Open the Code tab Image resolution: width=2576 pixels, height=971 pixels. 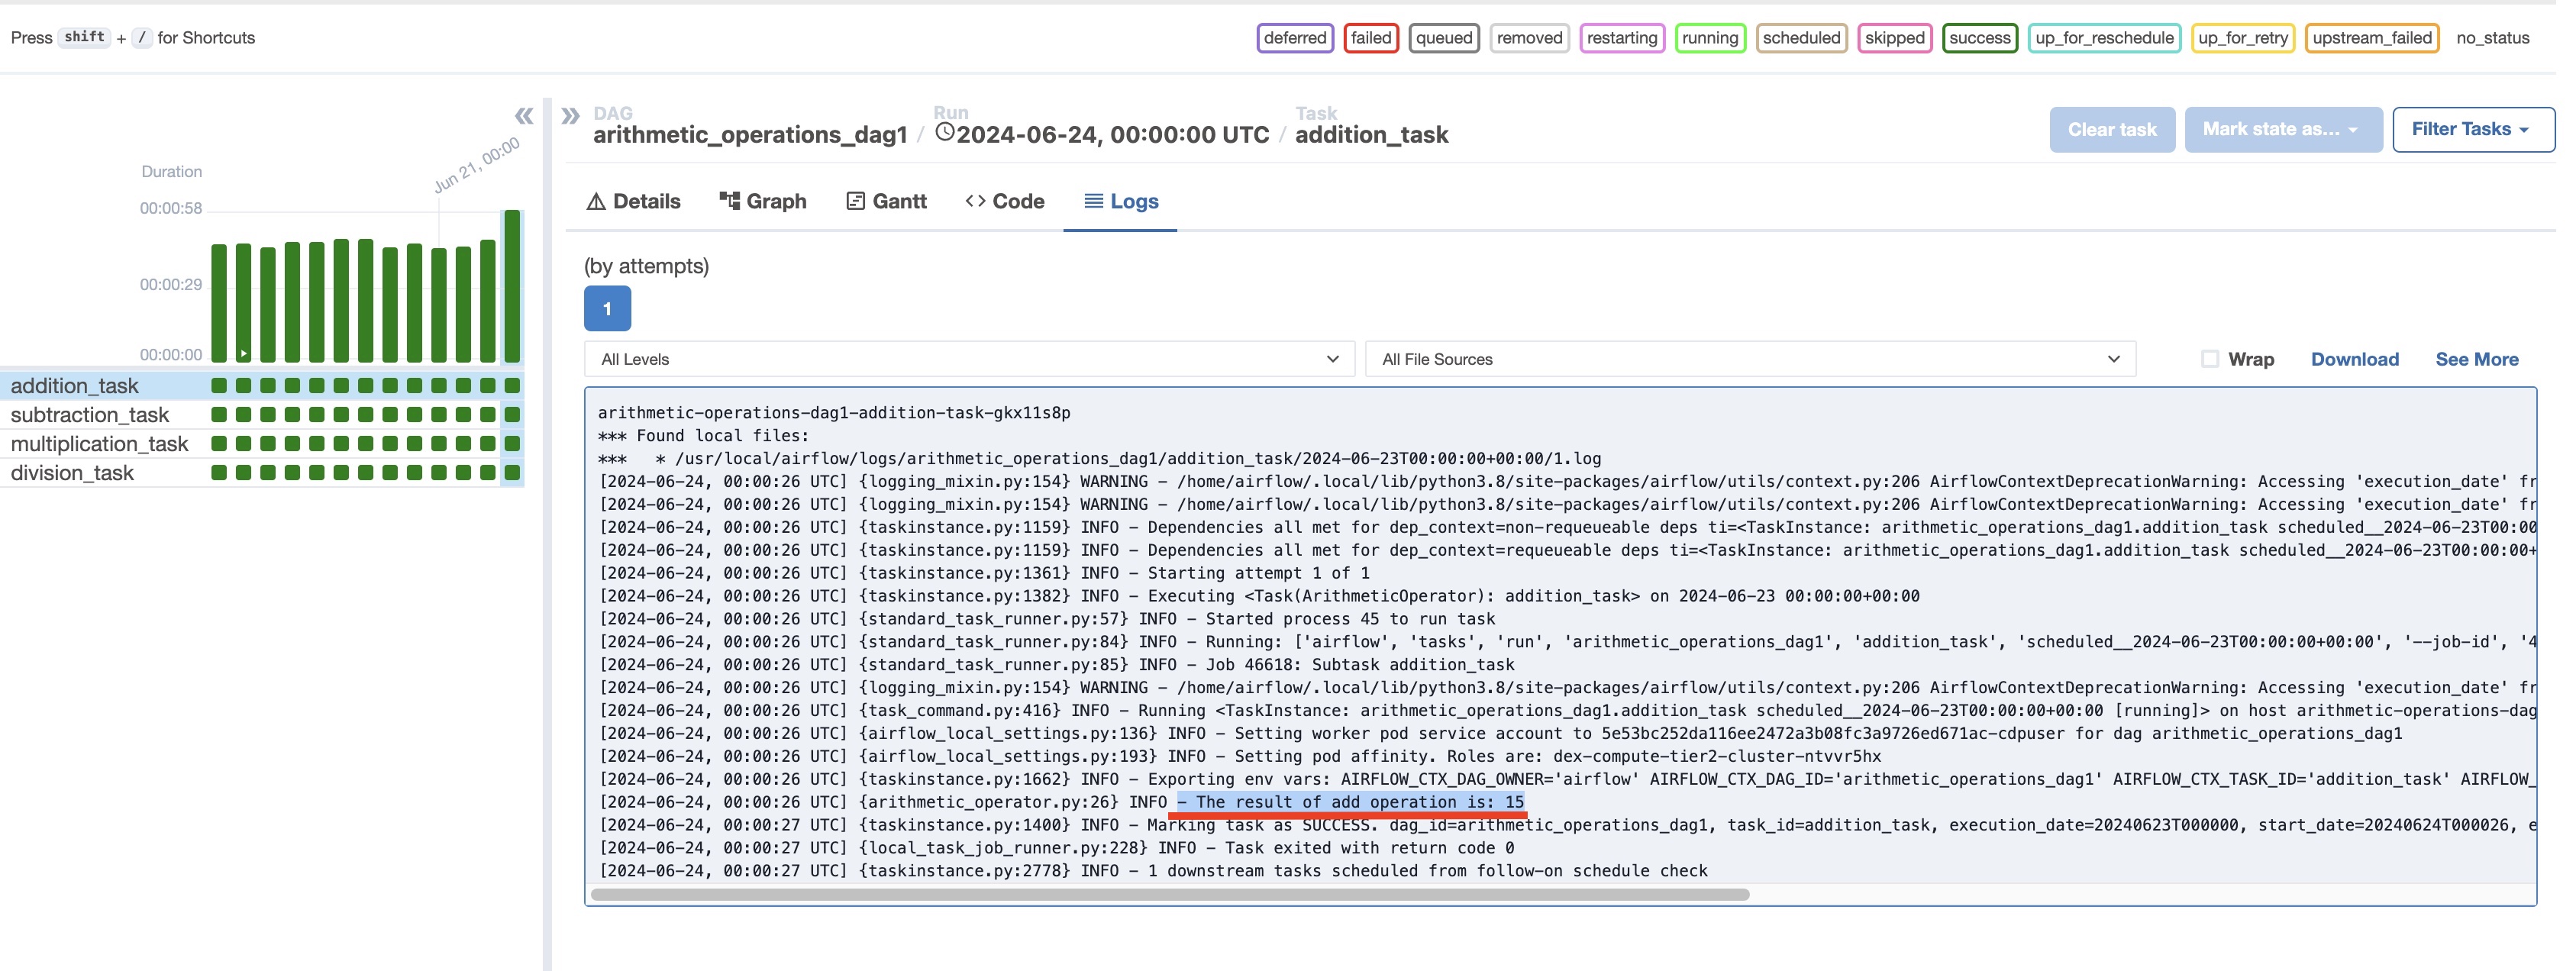[1005, 201]
